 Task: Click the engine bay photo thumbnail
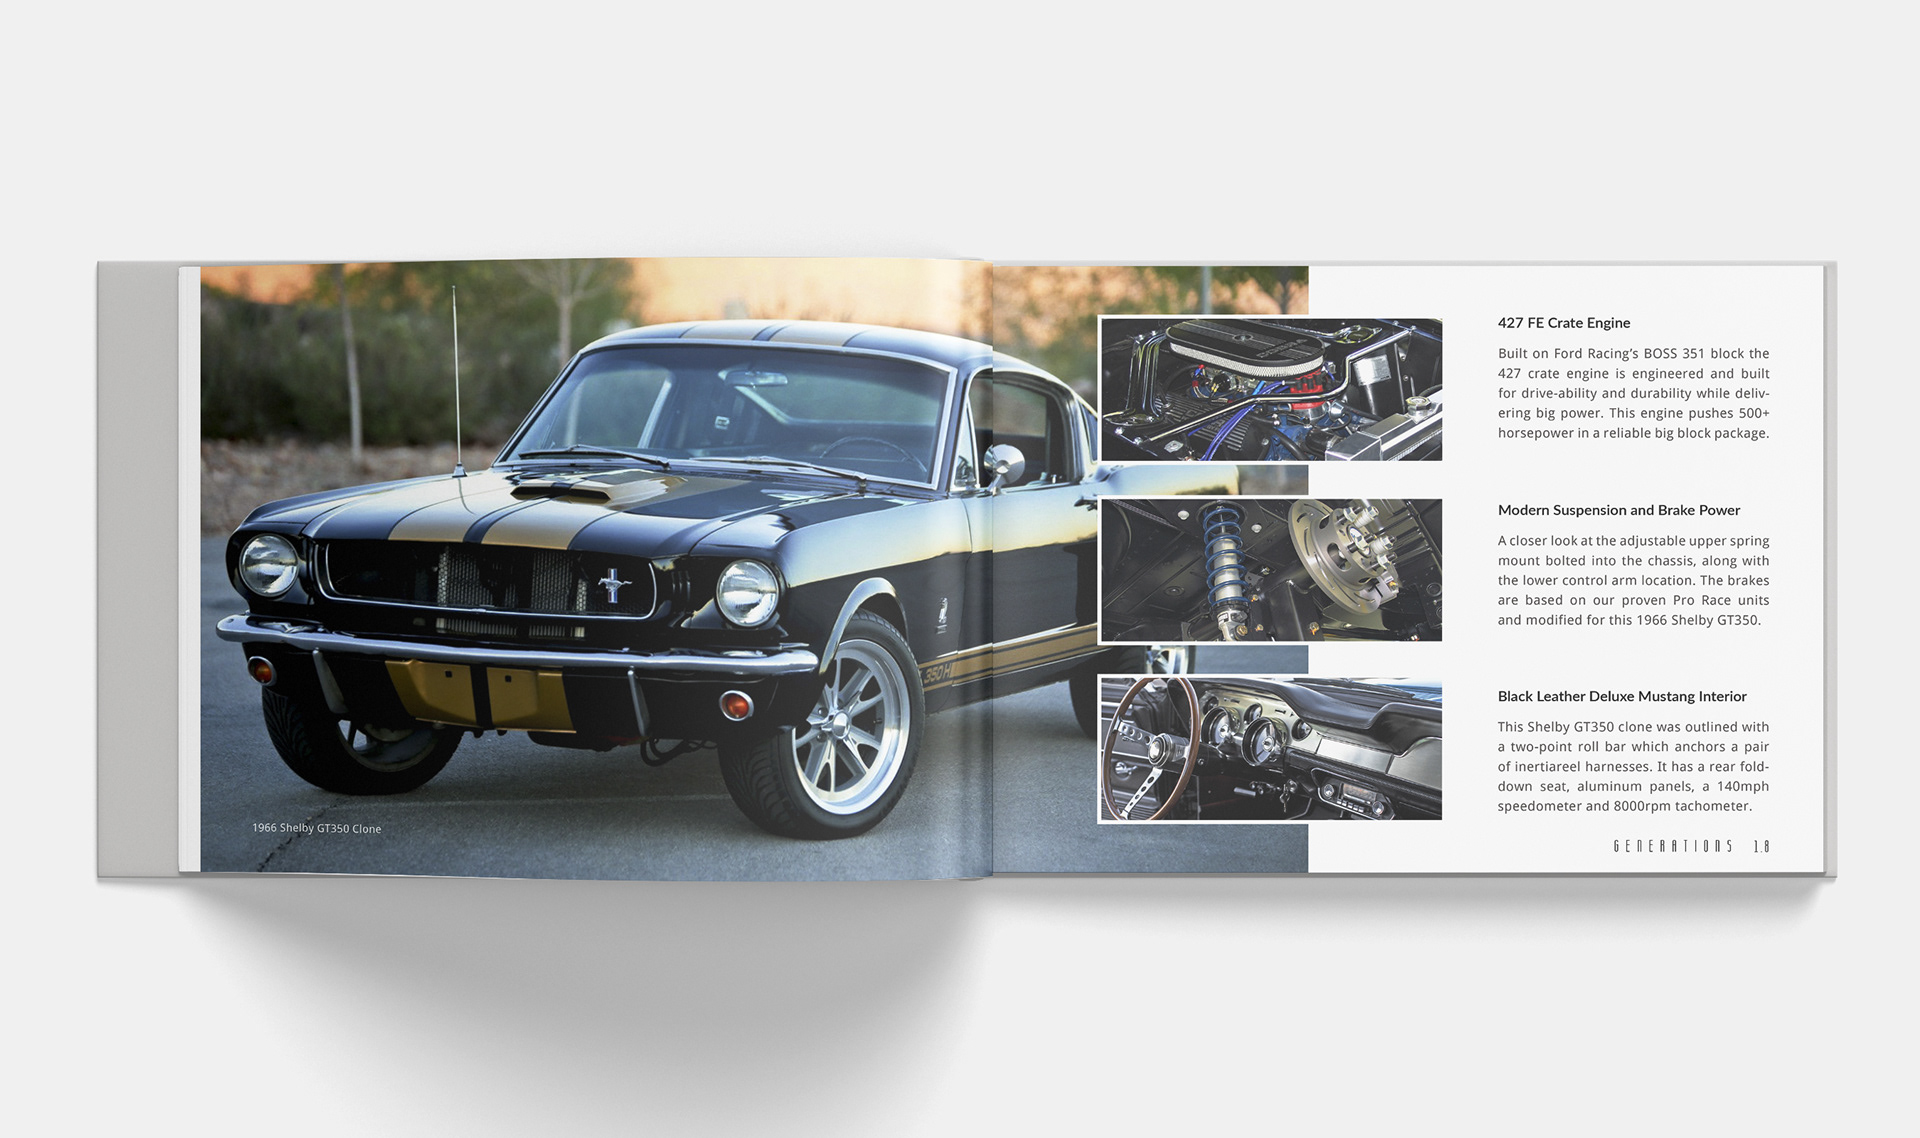[1270, 389]
